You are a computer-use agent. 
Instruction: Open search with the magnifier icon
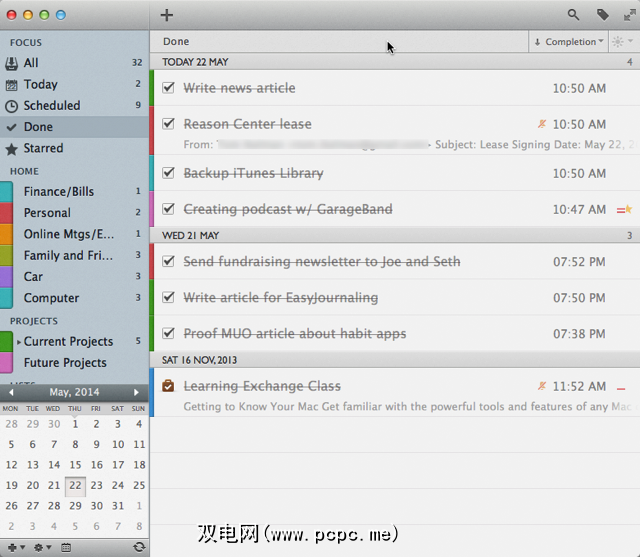click(x=573, y=15)
